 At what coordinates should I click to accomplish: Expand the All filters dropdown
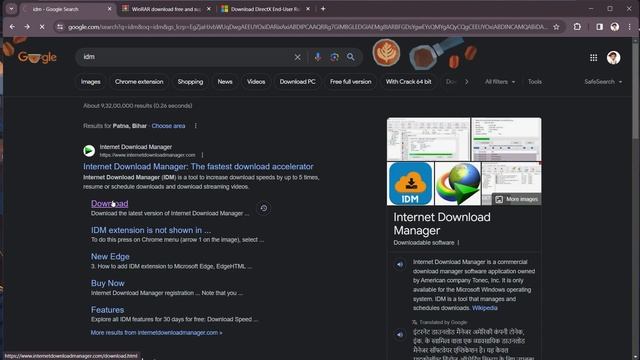pos(500,82)
